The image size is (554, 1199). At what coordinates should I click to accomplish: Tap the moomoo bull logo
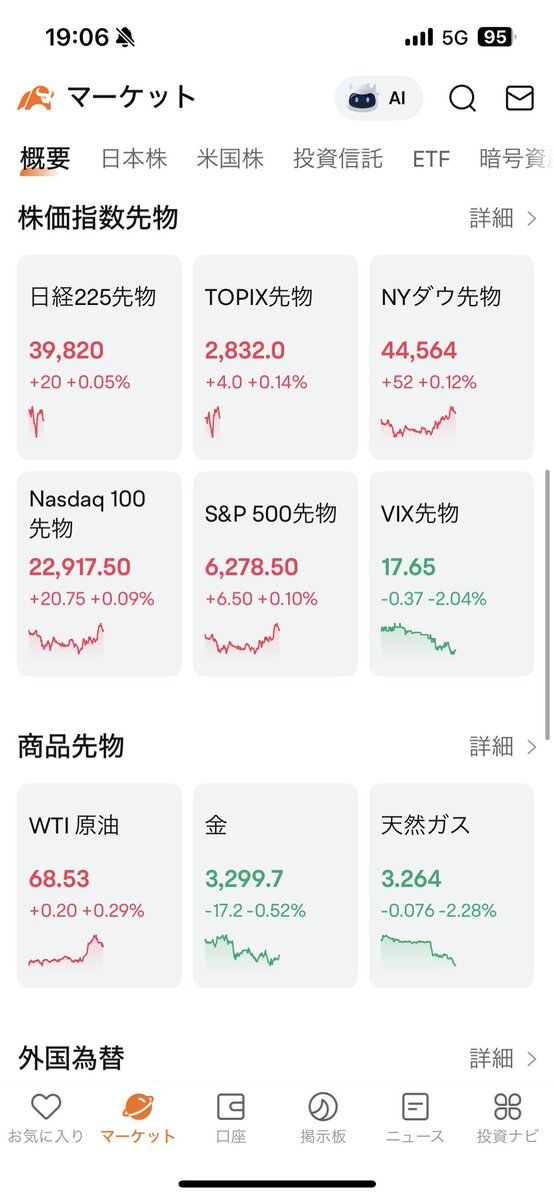[x=35, y=99]
